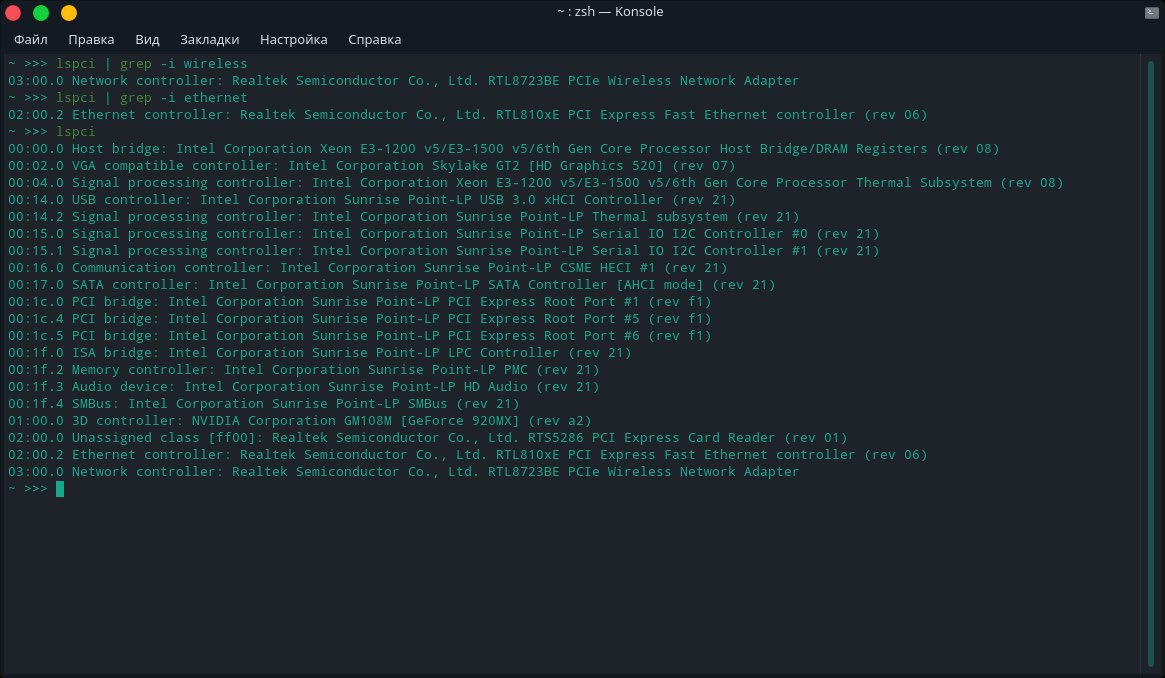The height and width of the screenshot is (678, 1165).
Task: Click the '~ : zsh — Konsole' window title
Action: coord(610,12)
